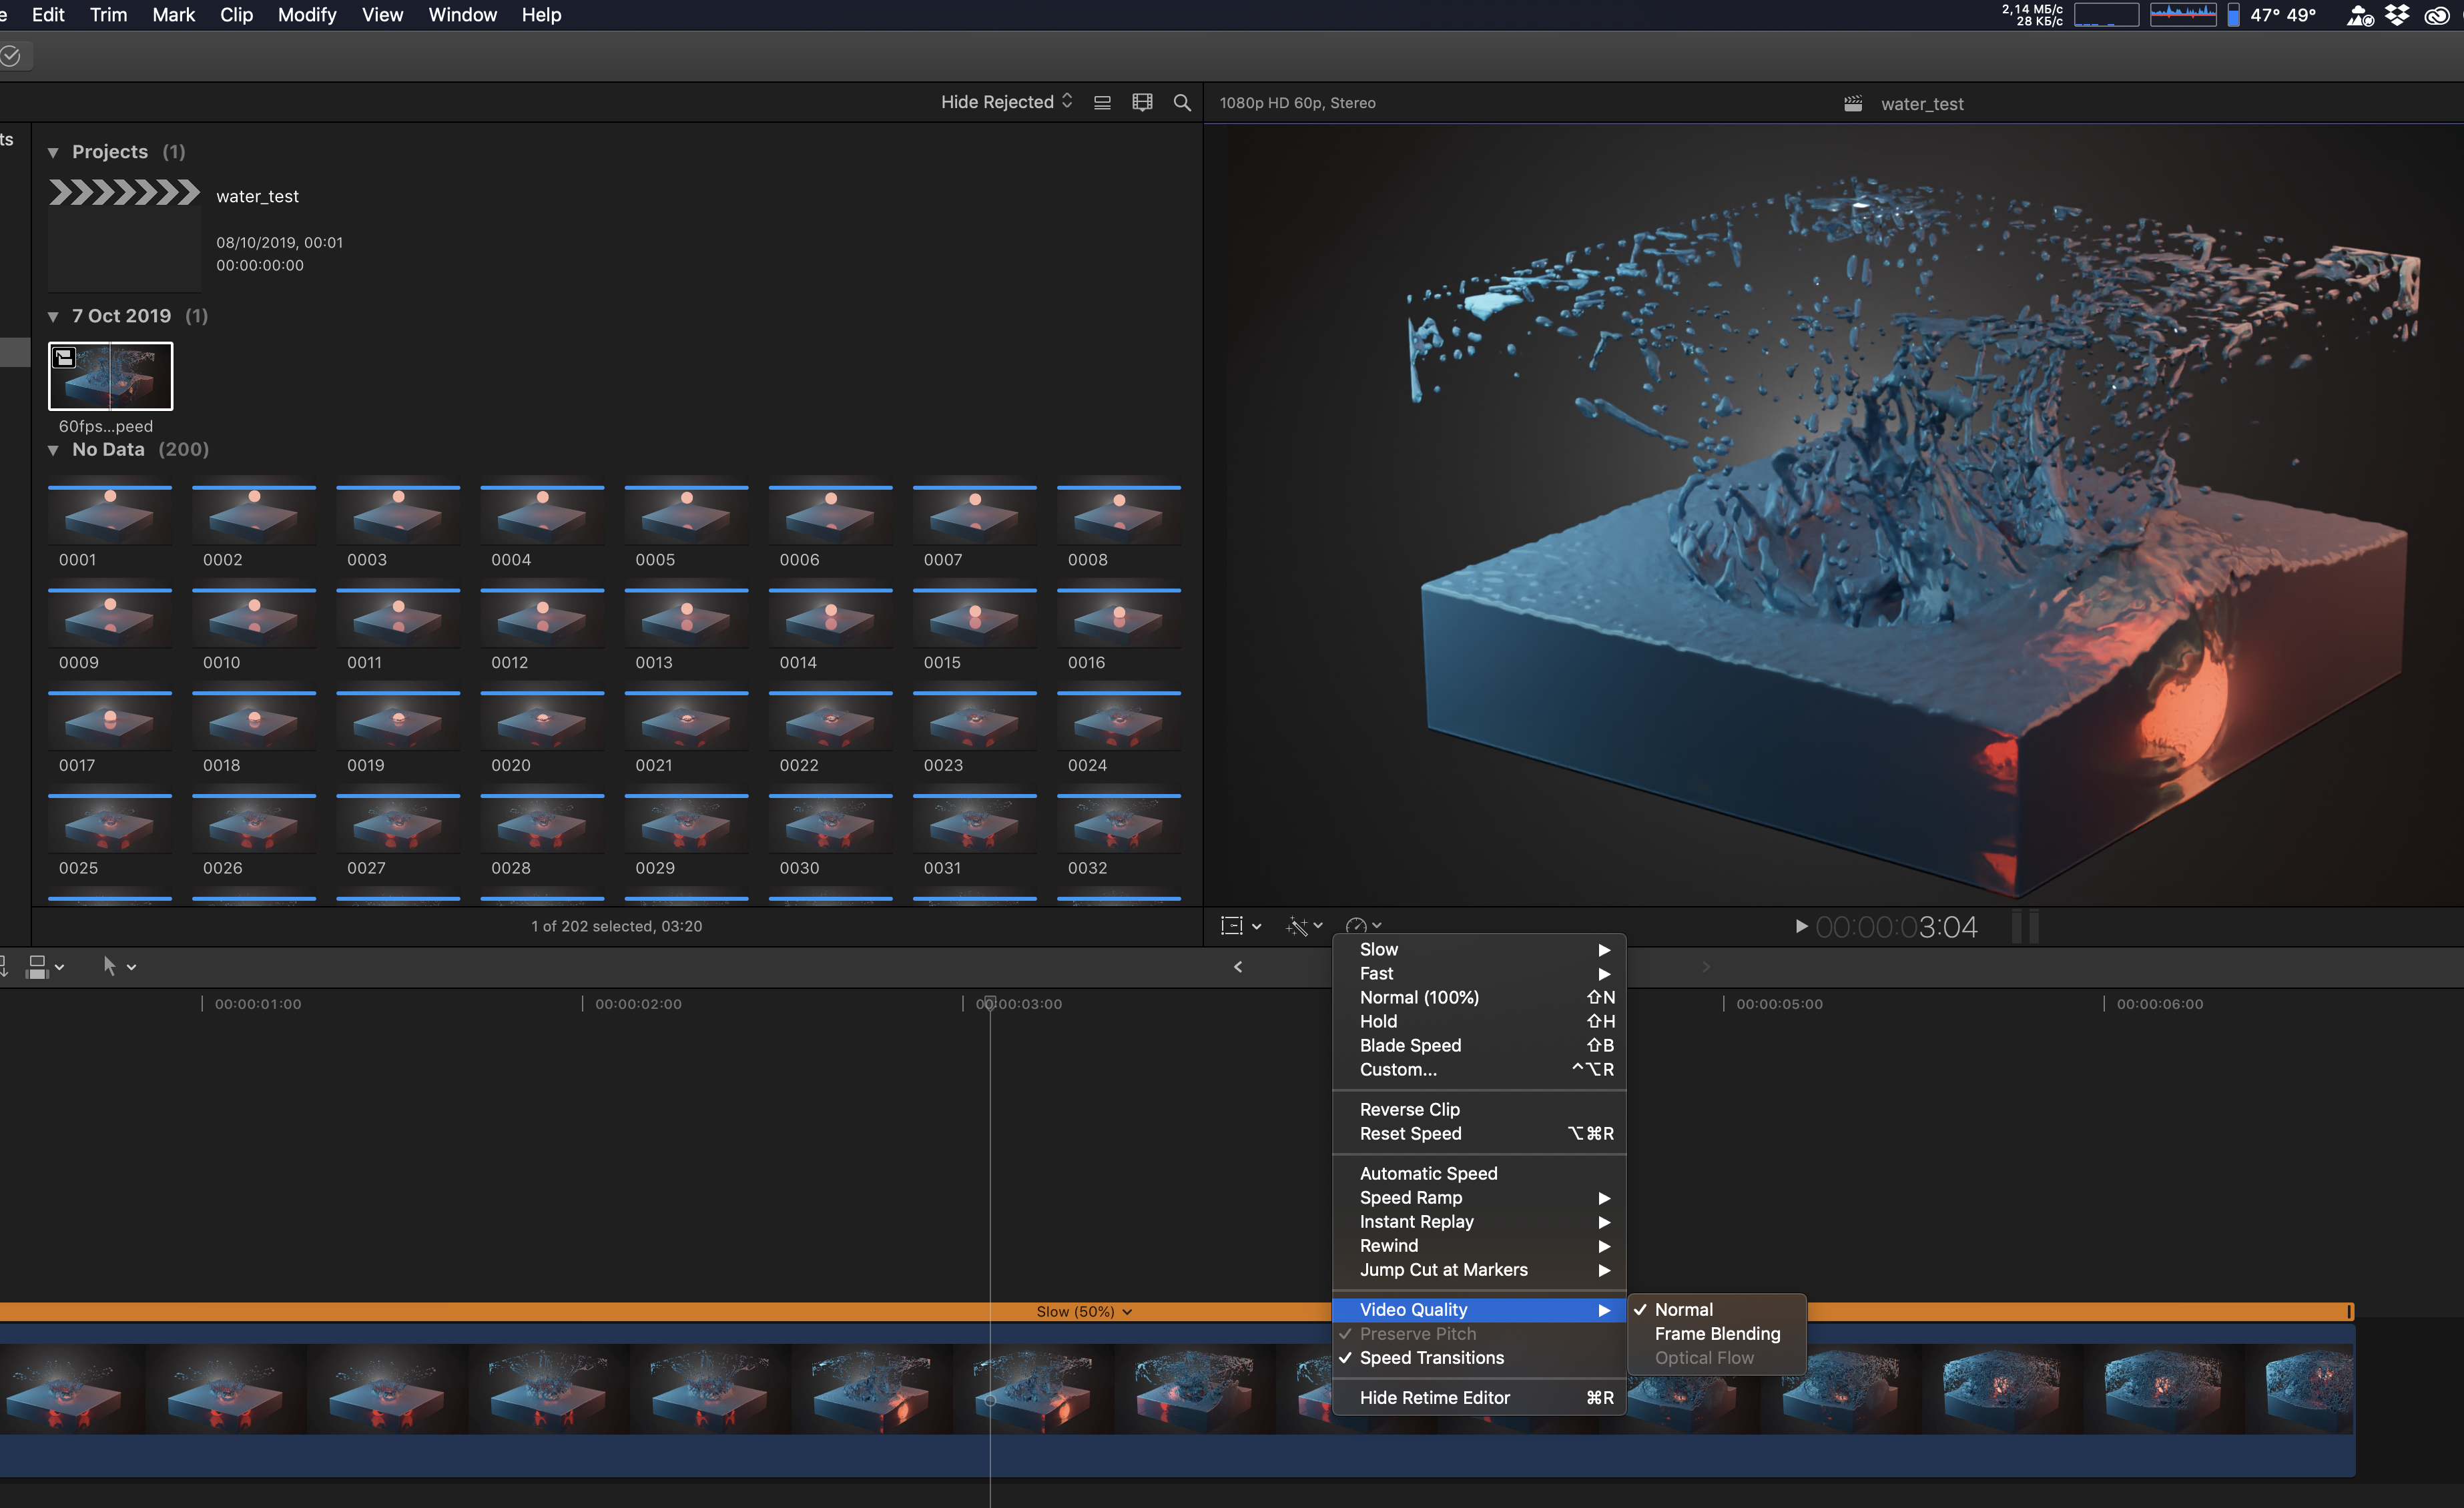Select the water_test project filmstrip icon
The height and width of the screenshot is (1508, 2464).
(x=124, y=192)
